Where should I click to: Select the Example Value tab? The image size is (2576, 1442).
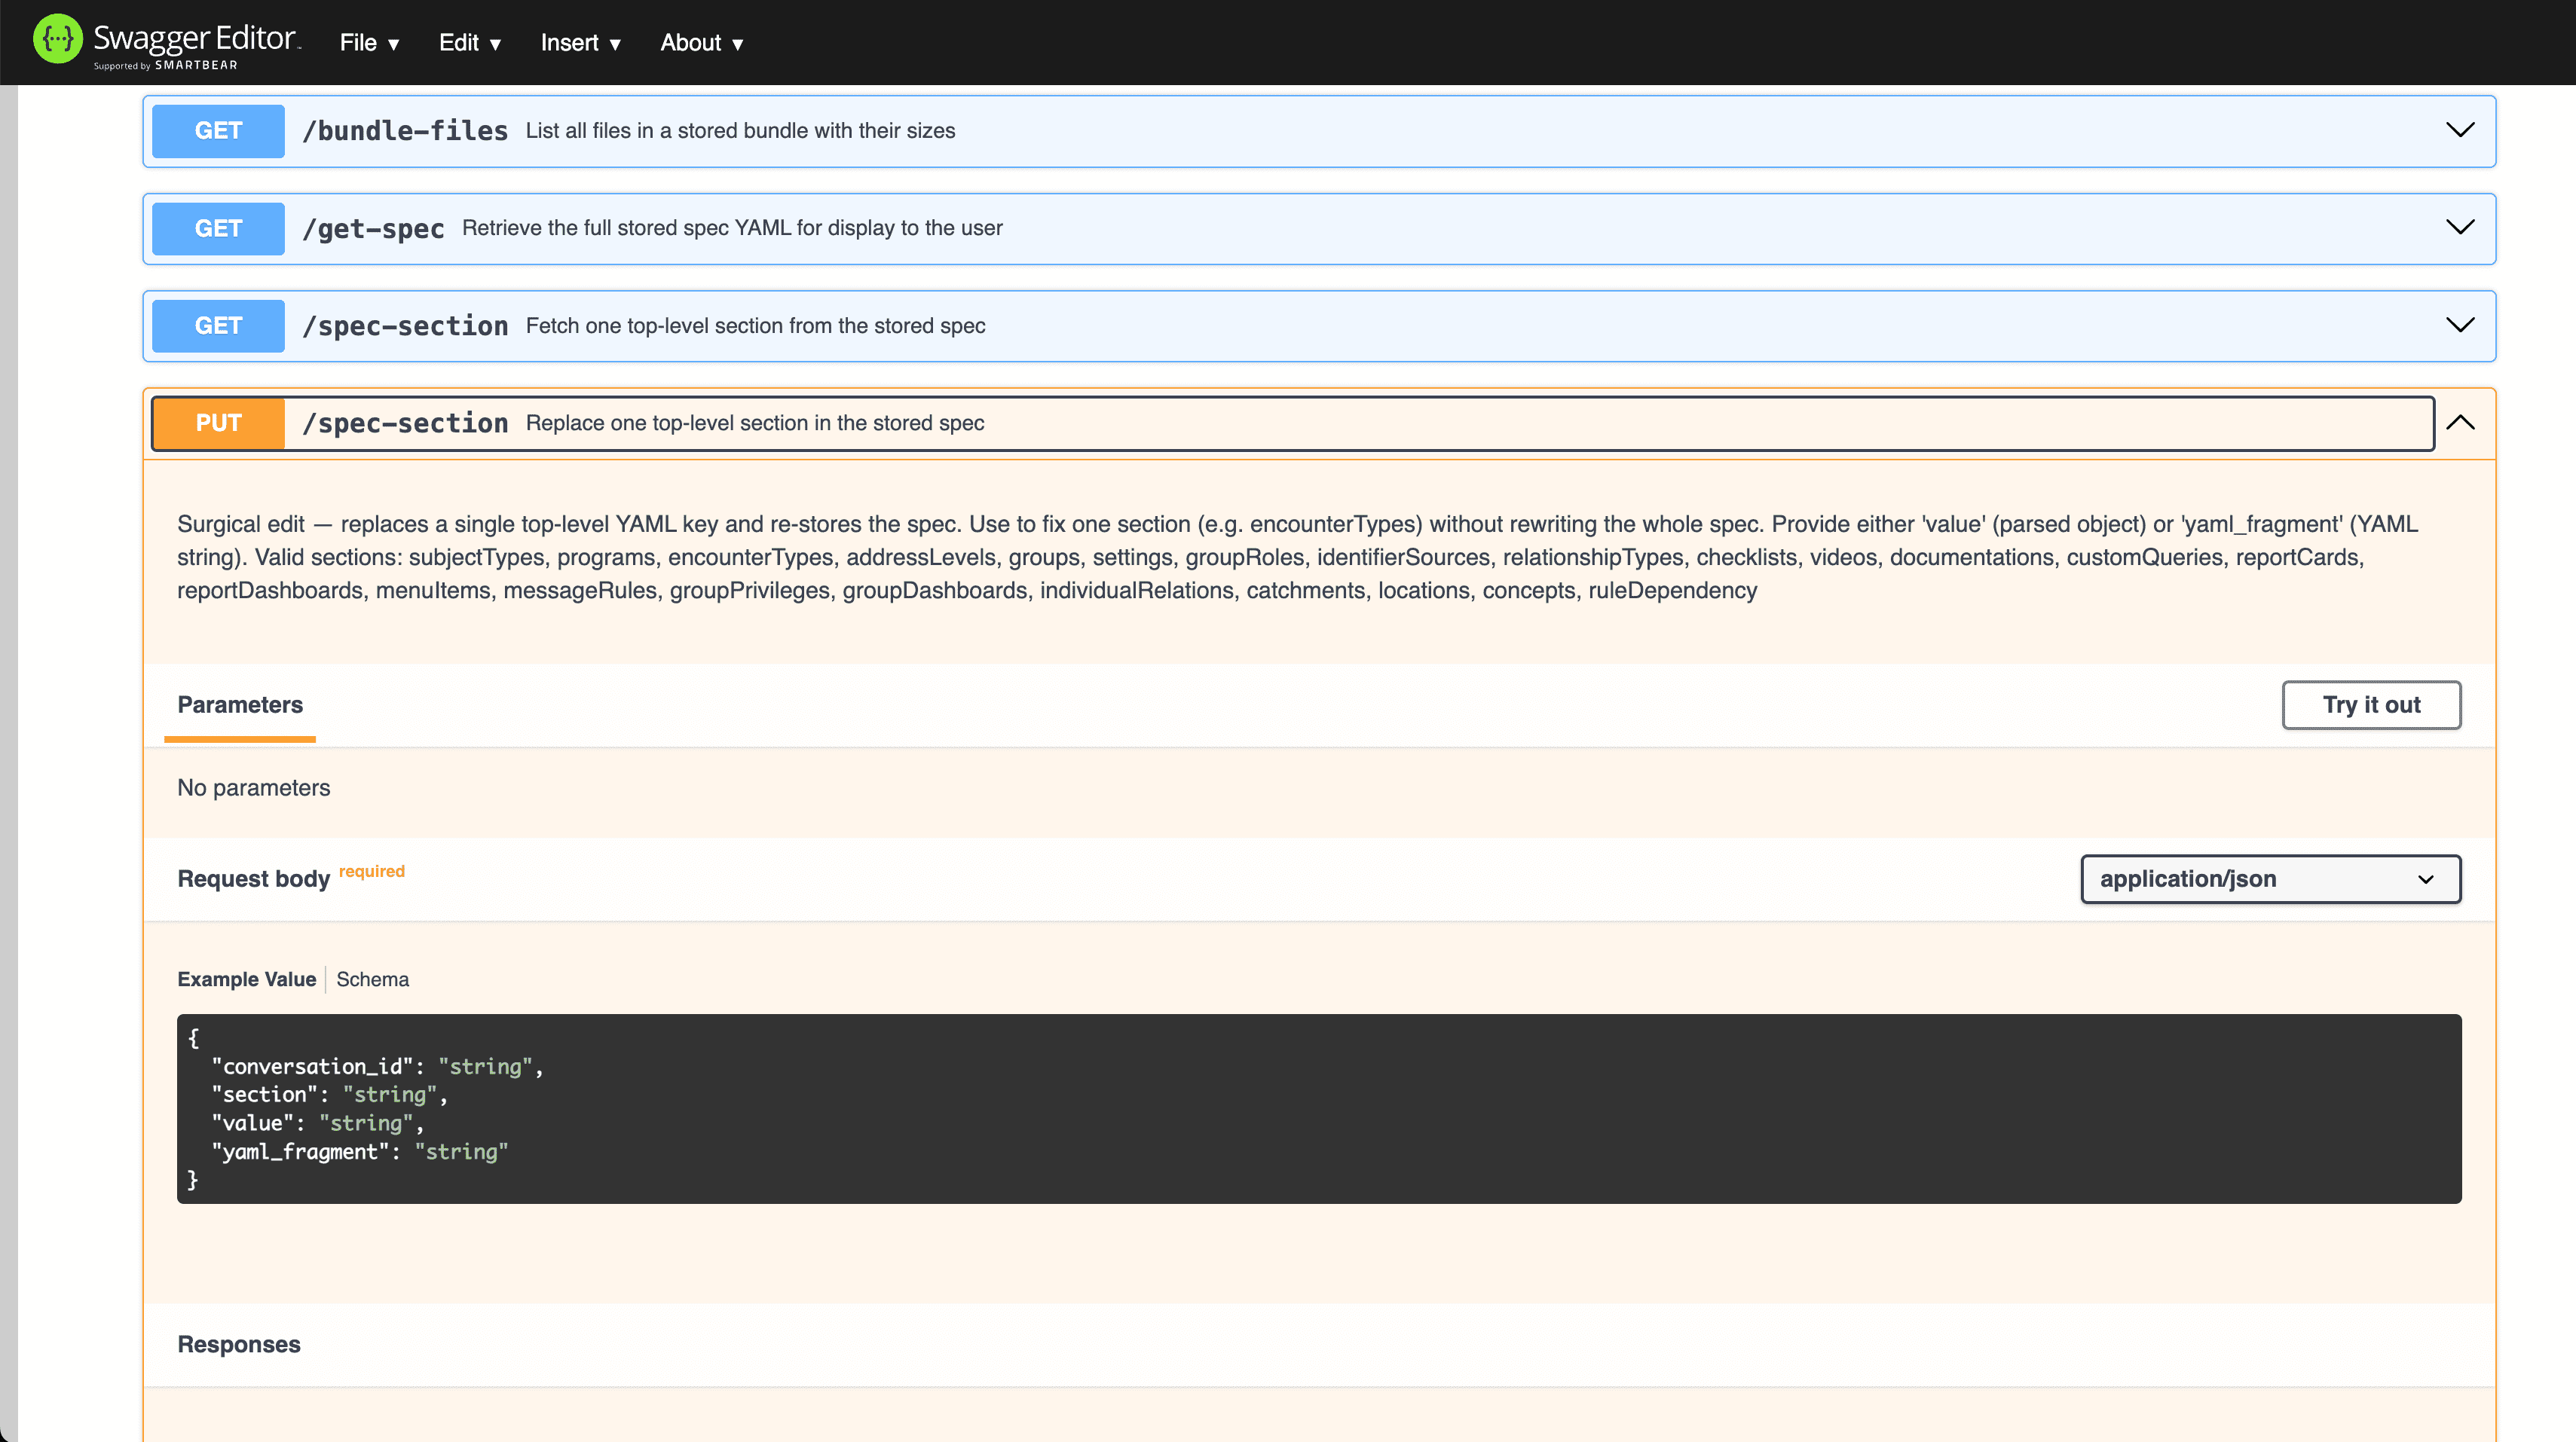(246, 980)
